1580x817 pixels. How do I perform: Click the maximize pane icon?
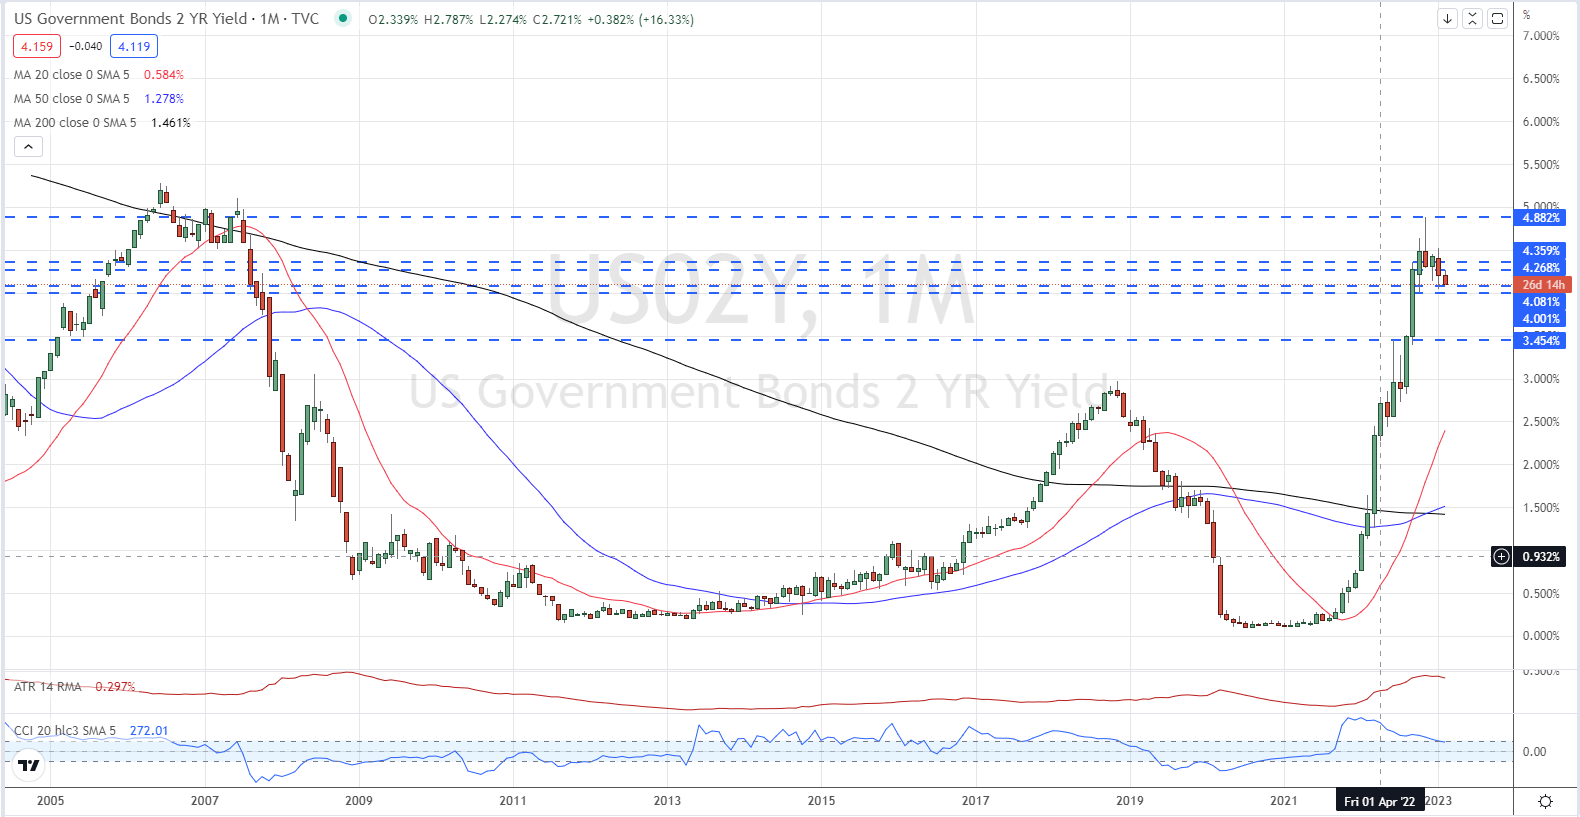[x=1497, y=18]
